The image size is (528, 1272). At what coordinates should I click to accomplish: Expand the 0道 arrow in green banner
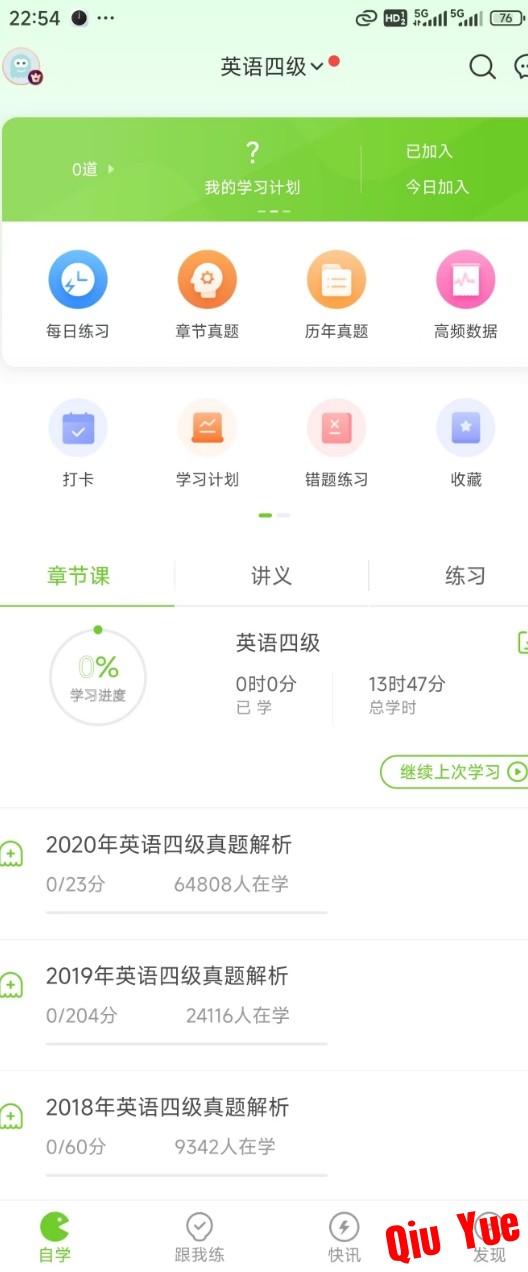coord(93,170)
